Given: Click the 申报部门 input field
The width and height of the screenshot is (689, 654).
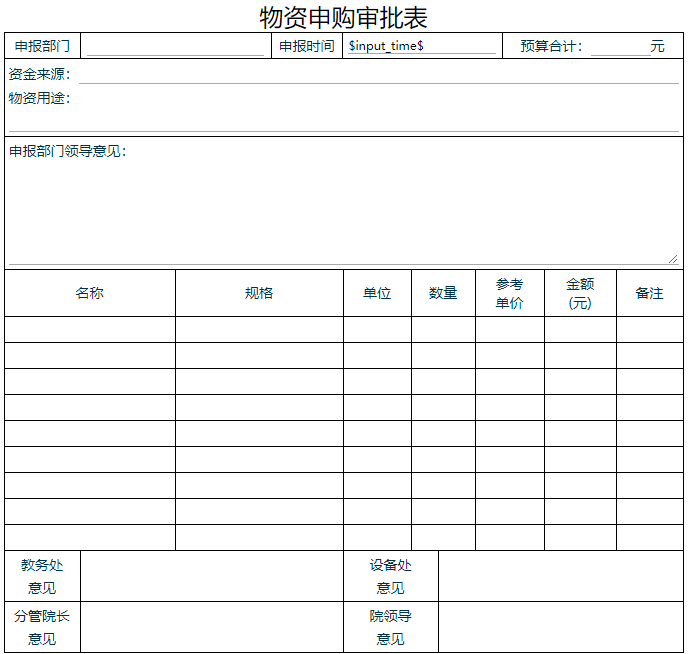Looking at the screenshot, I should 175,46.
